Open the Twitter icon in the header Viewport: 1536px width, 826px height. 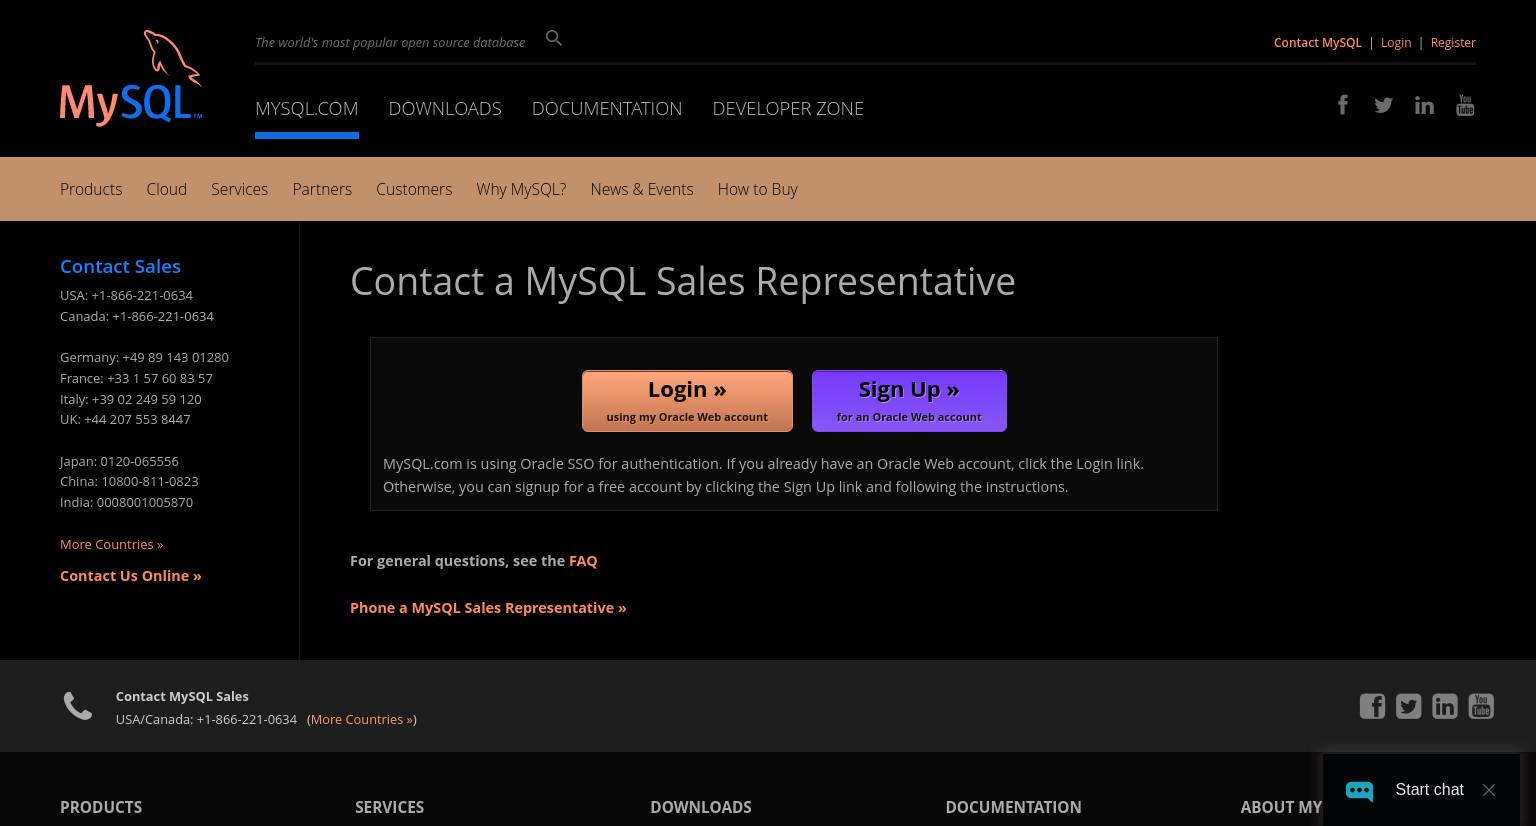[1383, 105]
